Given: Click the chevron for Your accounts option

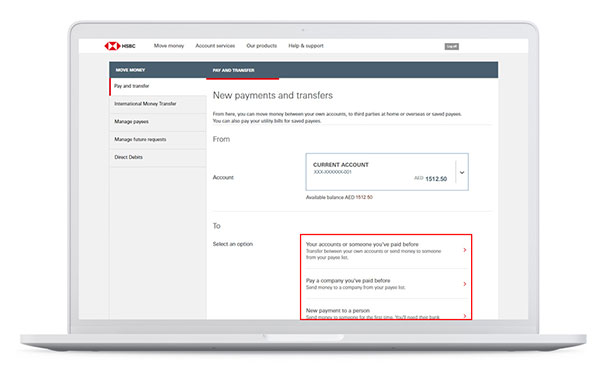Looking at the screenshot, I should click(x=465, y=250).
